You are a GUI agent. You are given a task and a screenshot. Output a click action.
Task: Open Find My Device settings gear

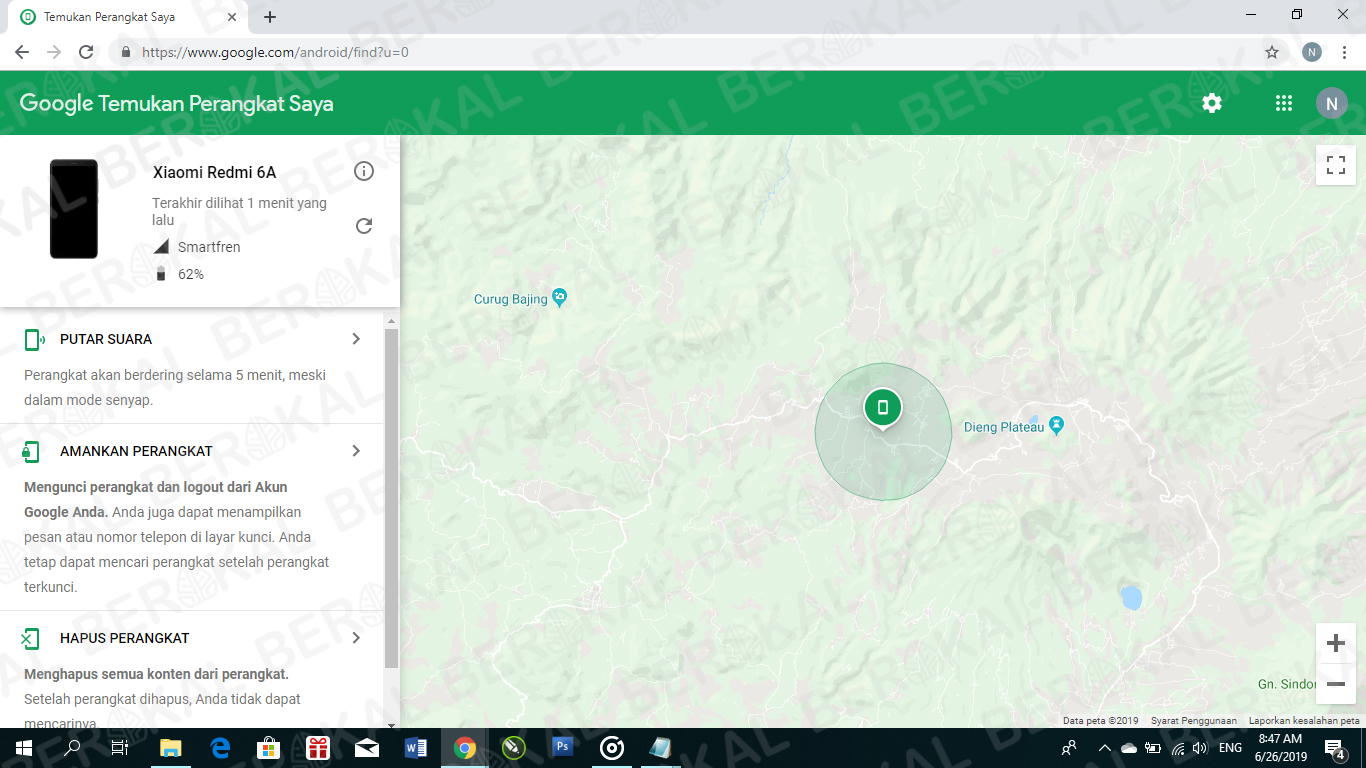click(x=1211, y=102)
